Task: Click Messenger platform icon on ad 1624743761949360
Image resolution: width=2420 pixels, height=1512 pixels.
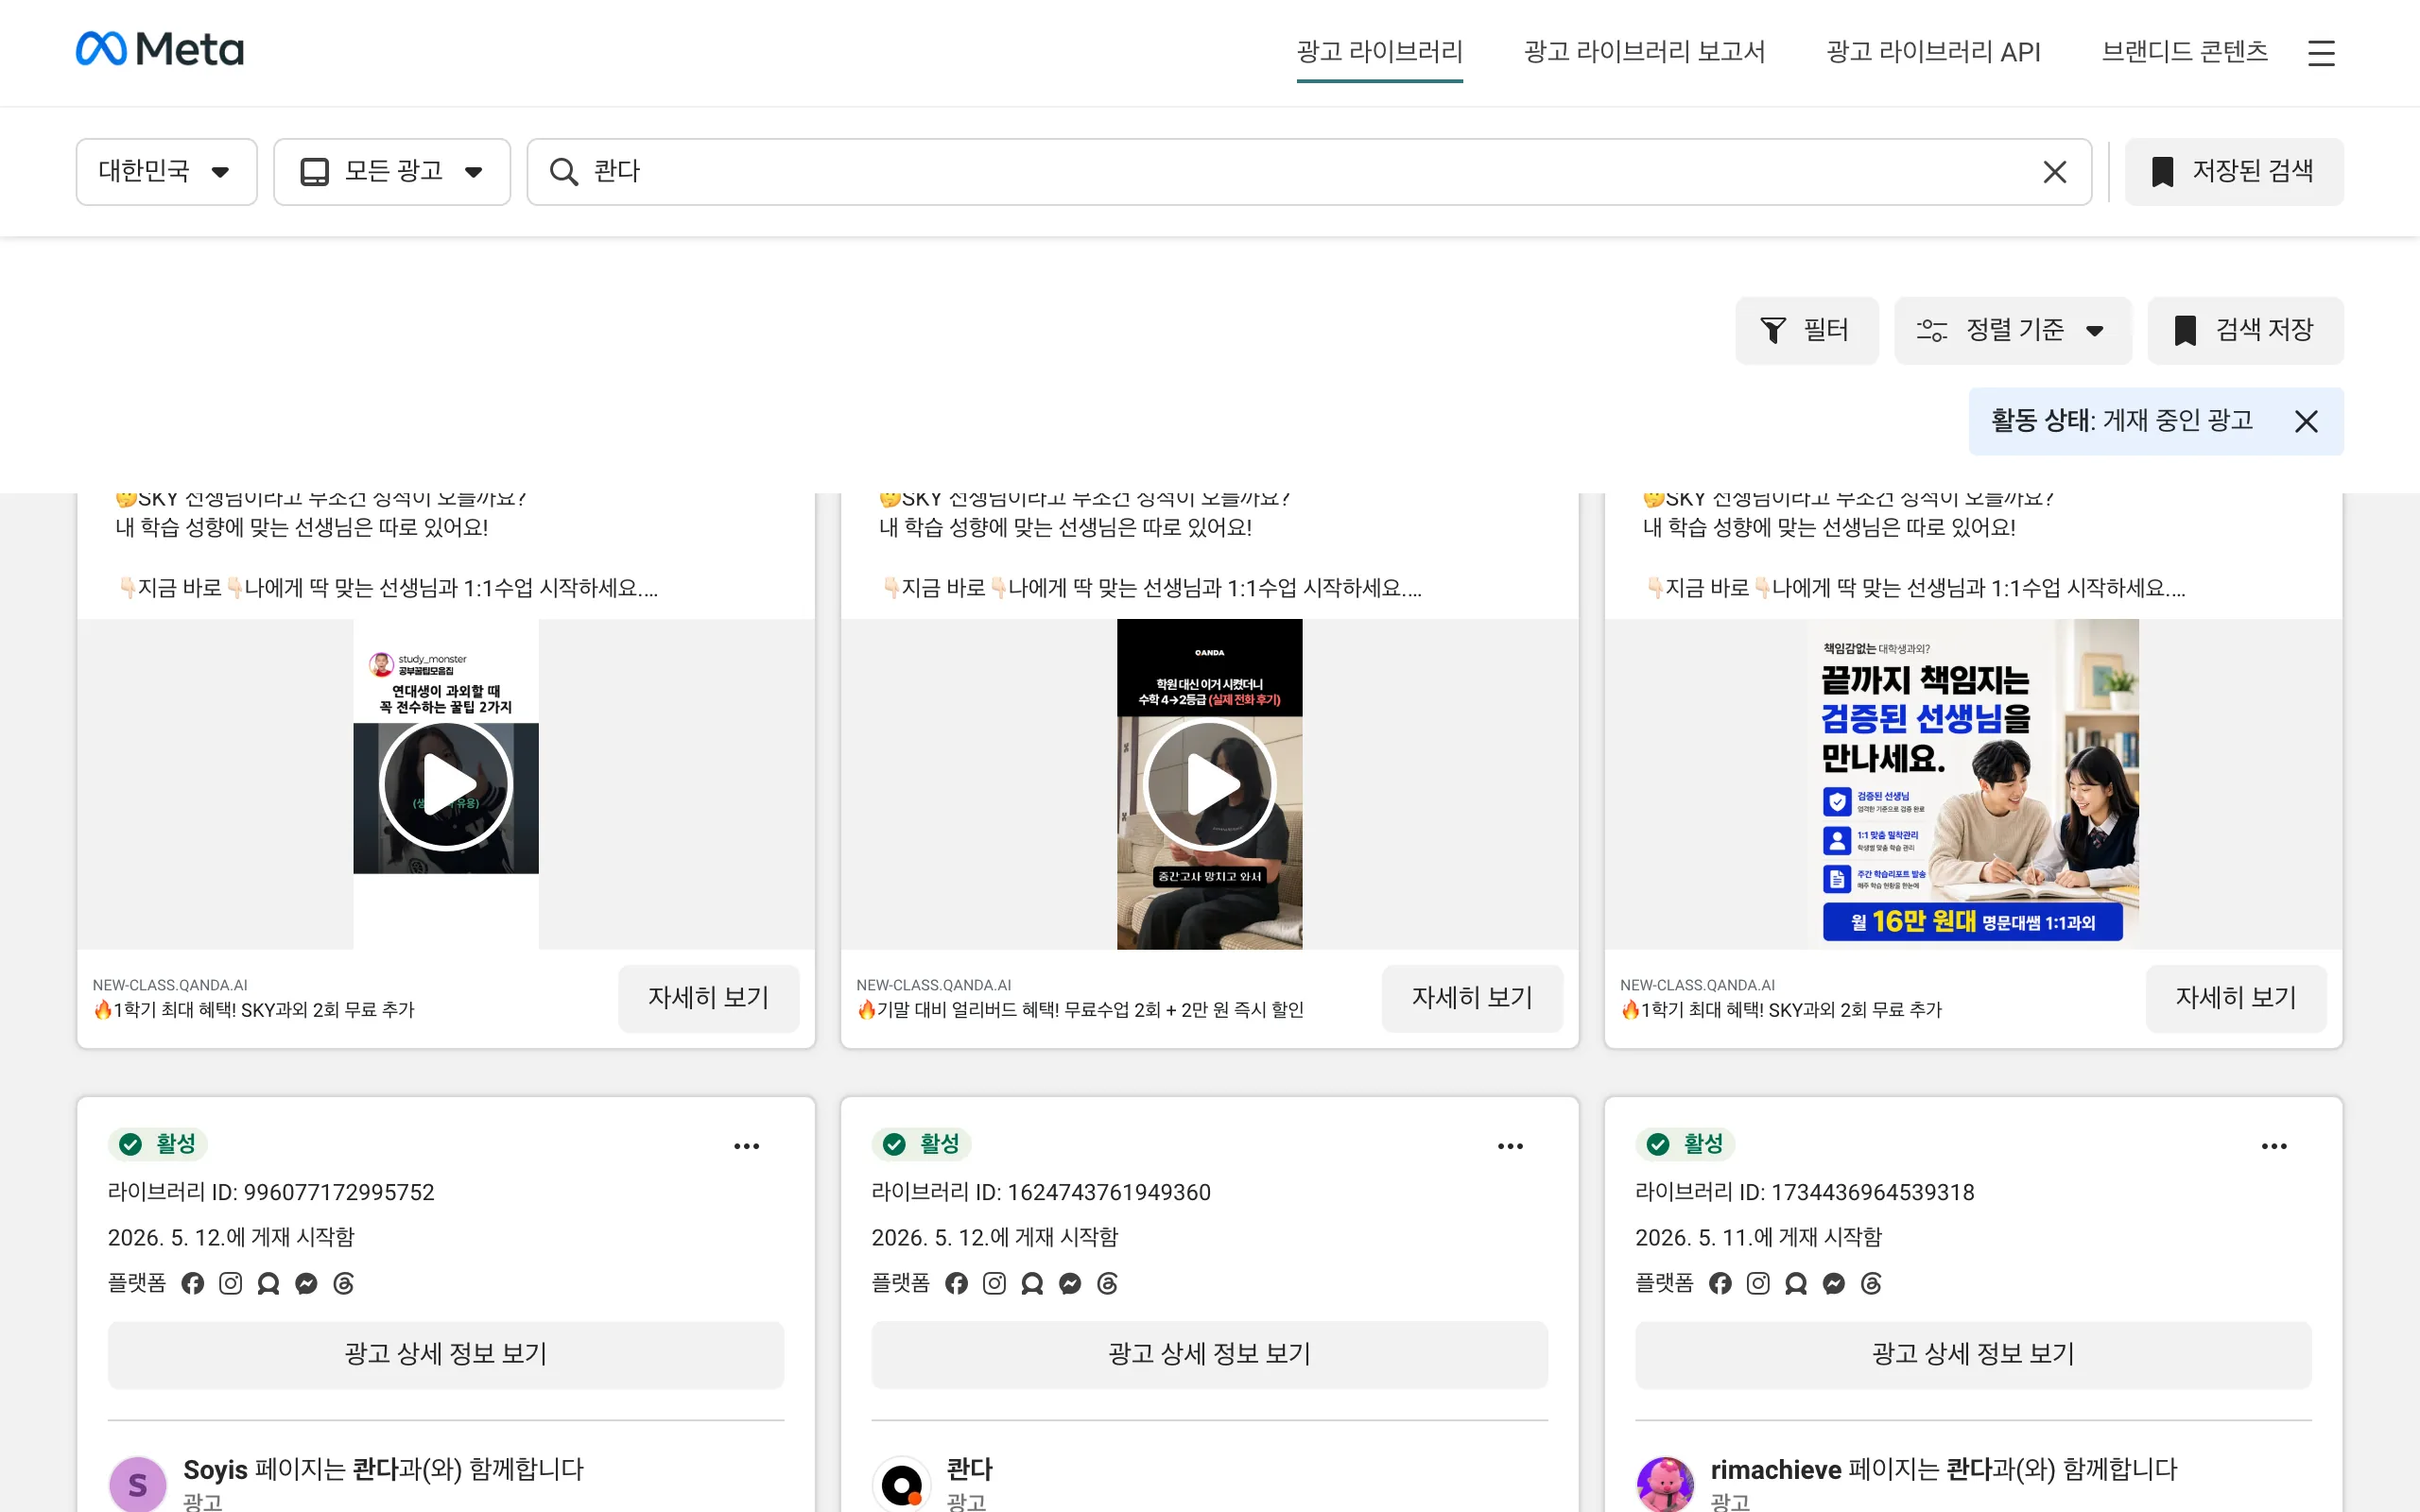Action: (1070, 1283)
